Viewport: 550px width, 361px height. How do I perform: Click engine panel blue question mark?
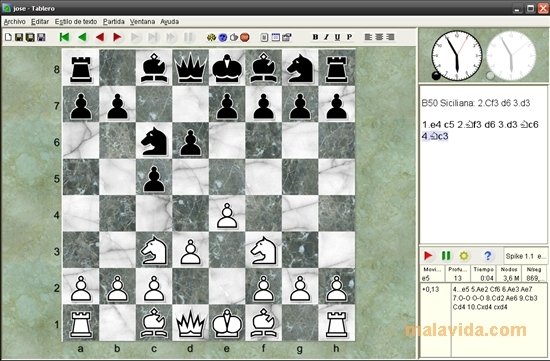click(x=488, y=256)
